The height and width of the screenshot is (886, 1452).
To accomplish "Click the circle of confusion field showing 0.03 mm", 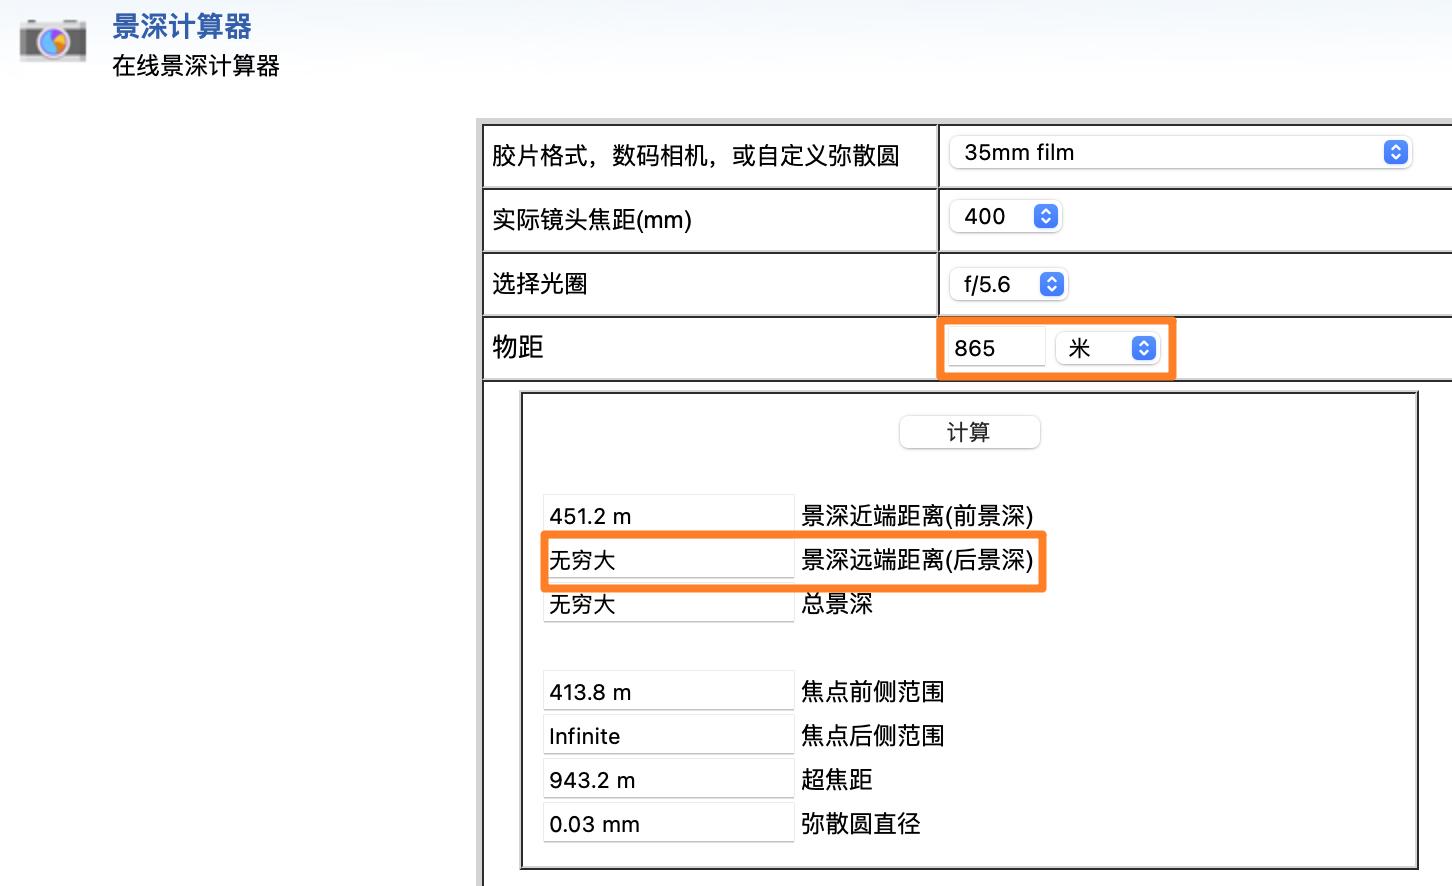I will point(668,822).
